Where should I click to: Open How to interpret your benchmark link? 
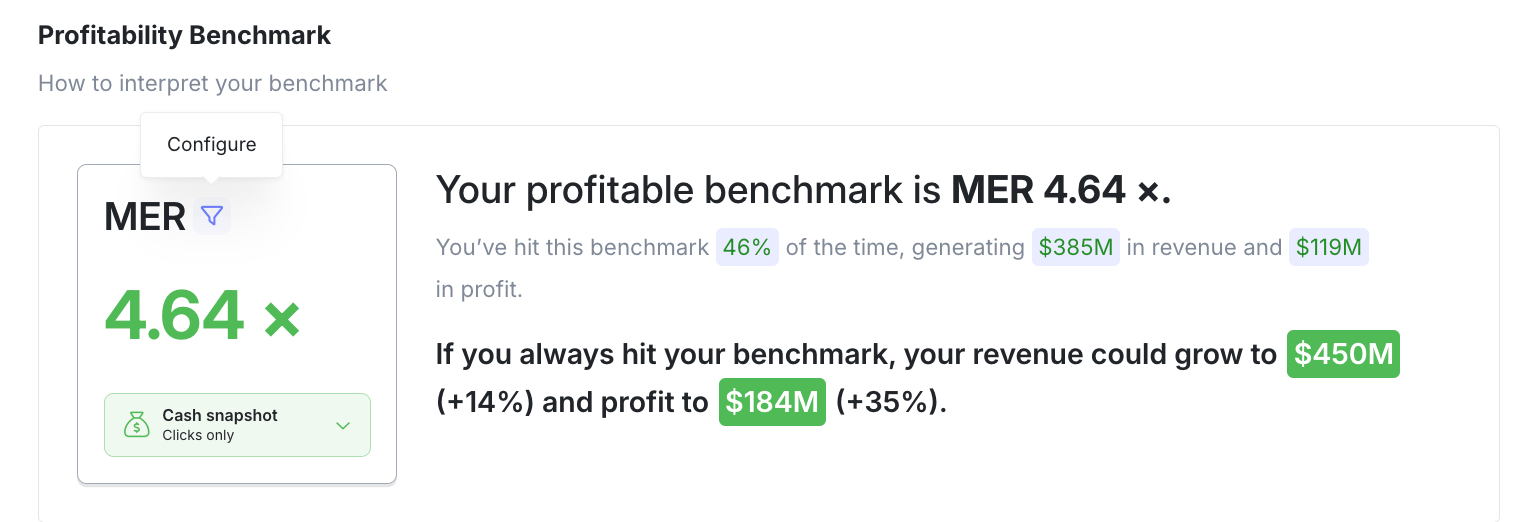[213, 83]
